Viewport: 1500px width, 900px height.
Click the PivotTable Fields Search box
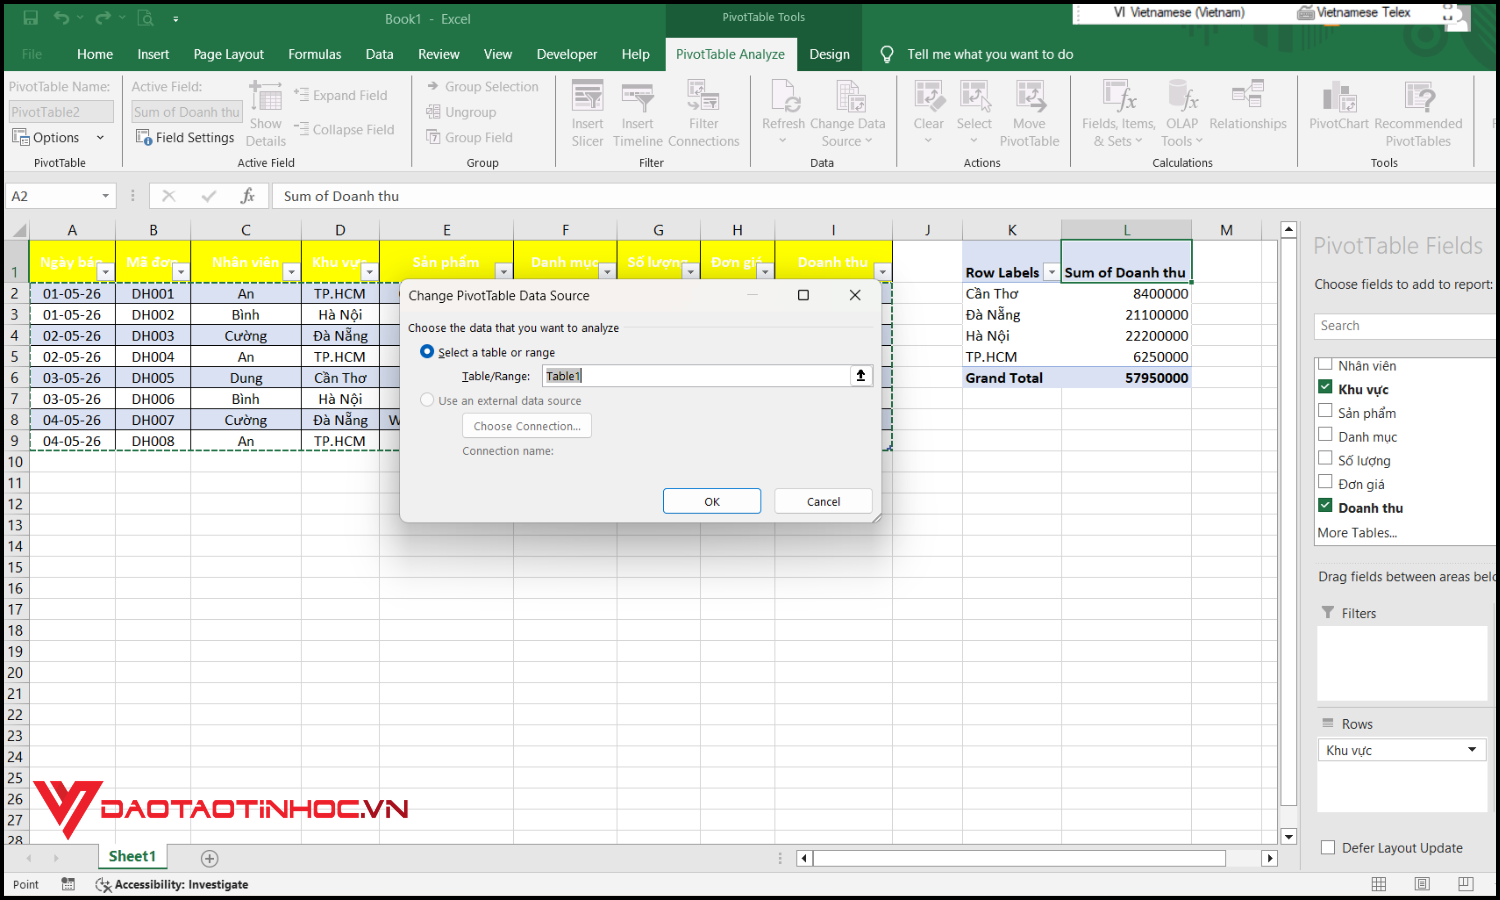pyautogui.click(x=1405, y=326)
